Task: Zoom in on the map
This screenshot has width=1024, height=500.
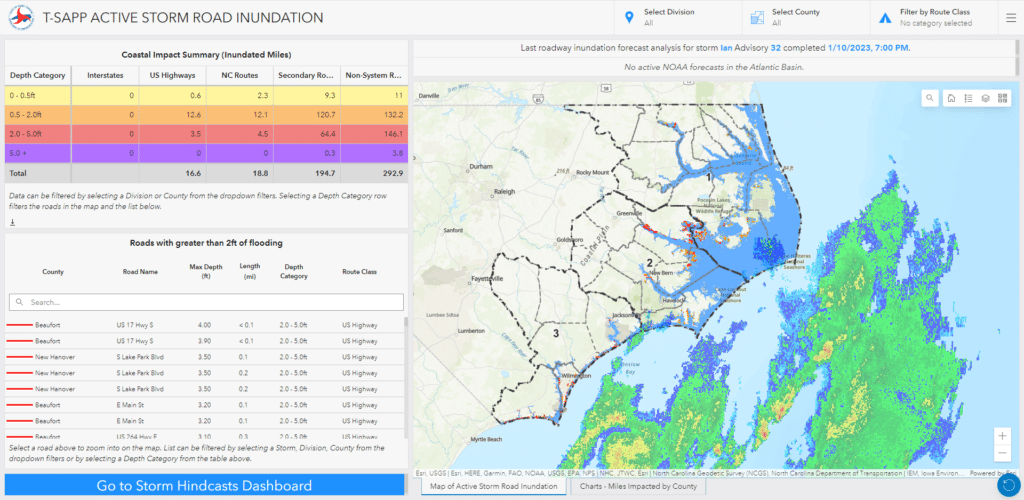Action: 1003,436
